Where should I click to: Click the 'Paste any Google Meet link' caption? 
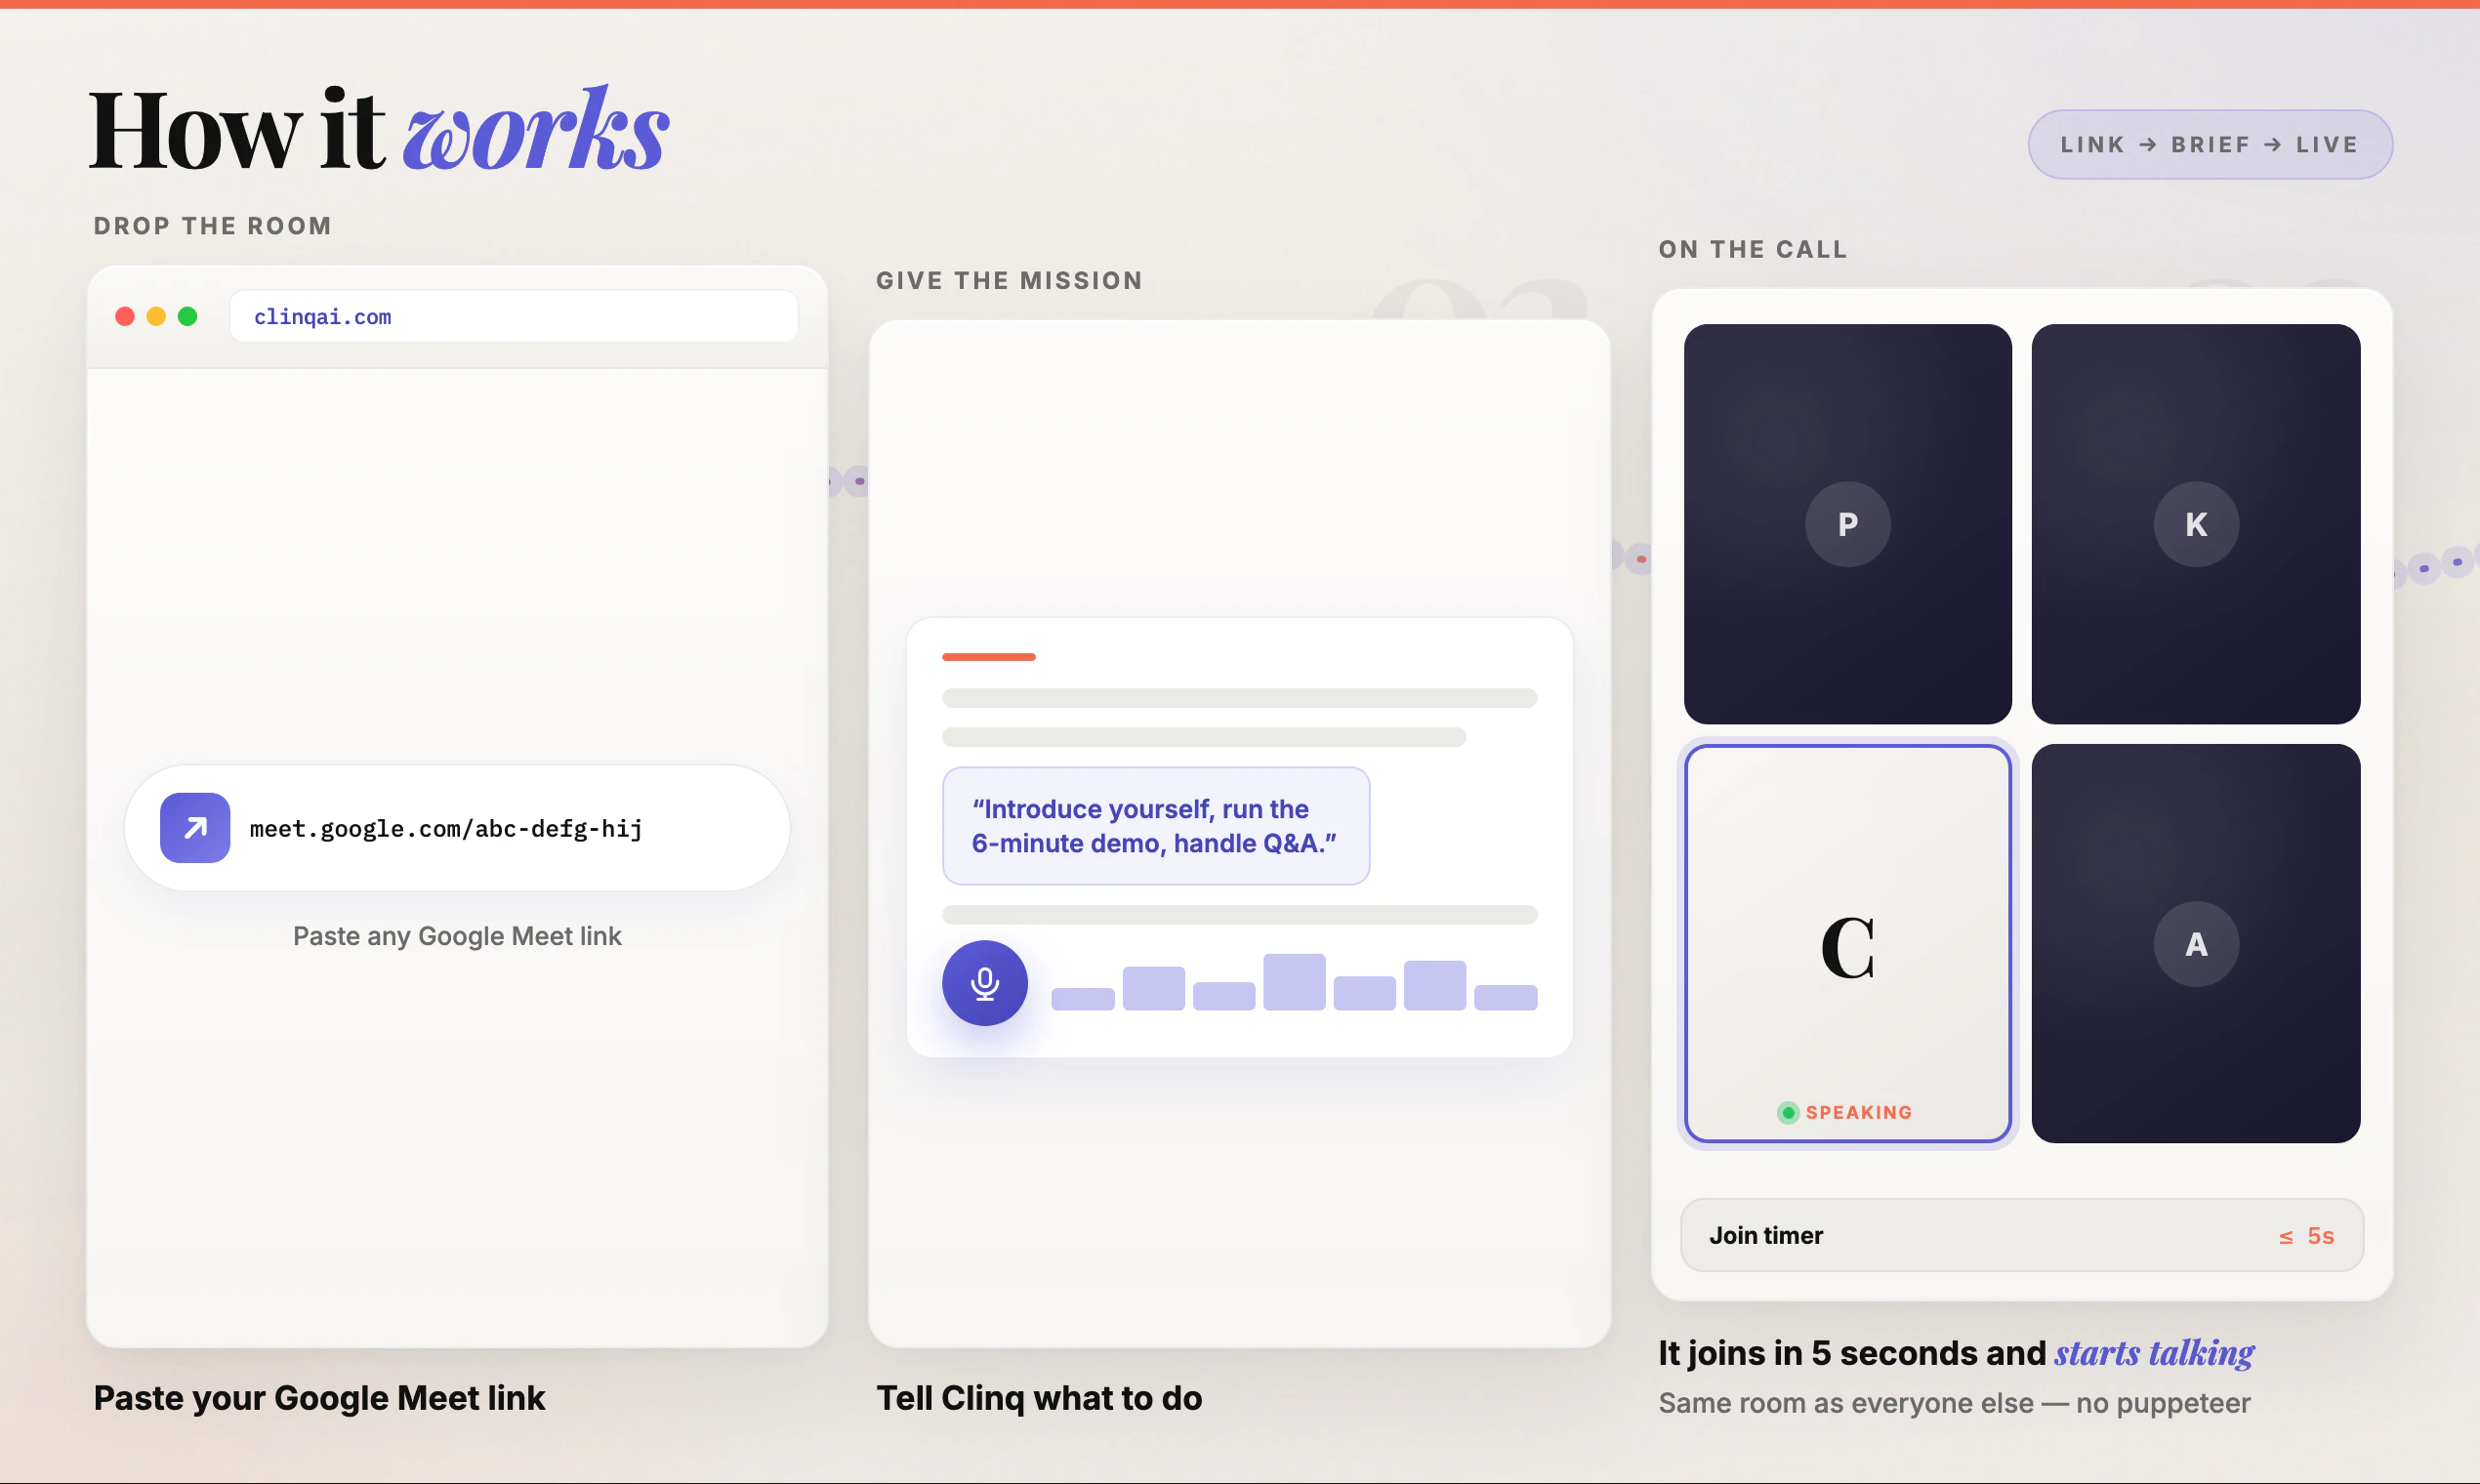457,936
